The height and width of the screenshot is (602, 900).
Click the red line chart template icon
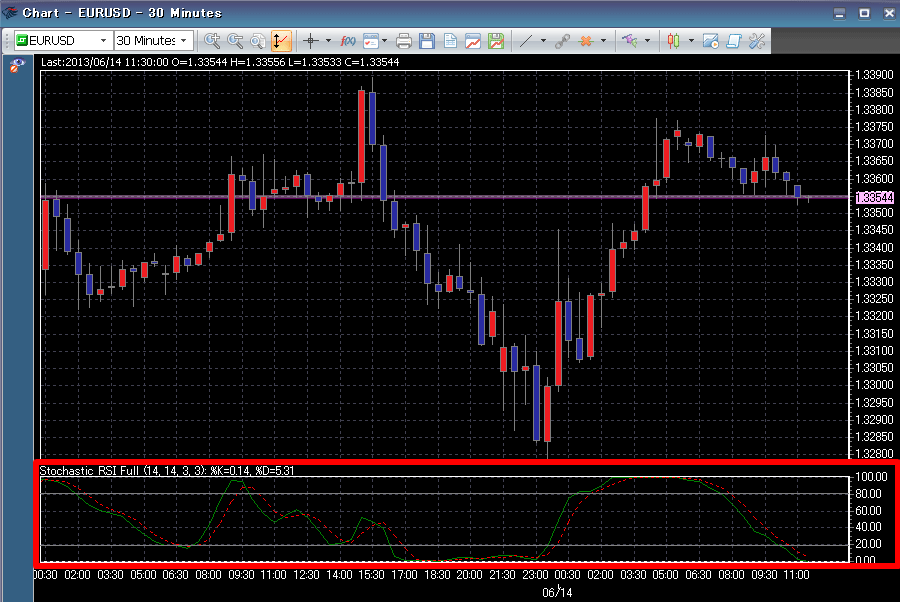tap(473, 41)
